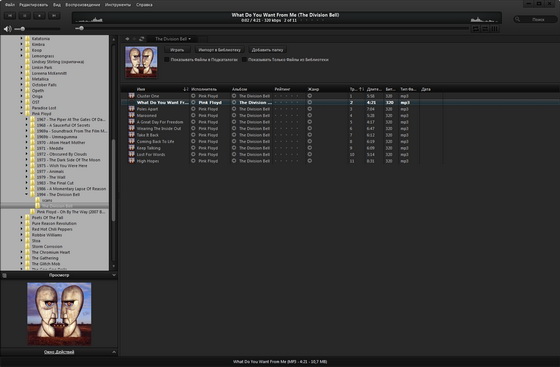Click the small Division Bell cover thumbnail
The image size is (560, 367).
141,62
